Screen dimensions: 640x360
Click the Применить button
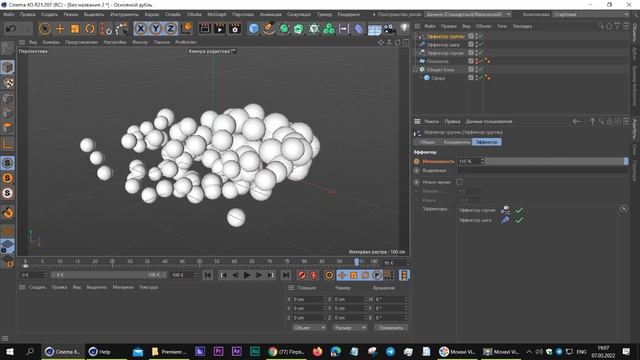pyautogui.click(x=391, y=328)
